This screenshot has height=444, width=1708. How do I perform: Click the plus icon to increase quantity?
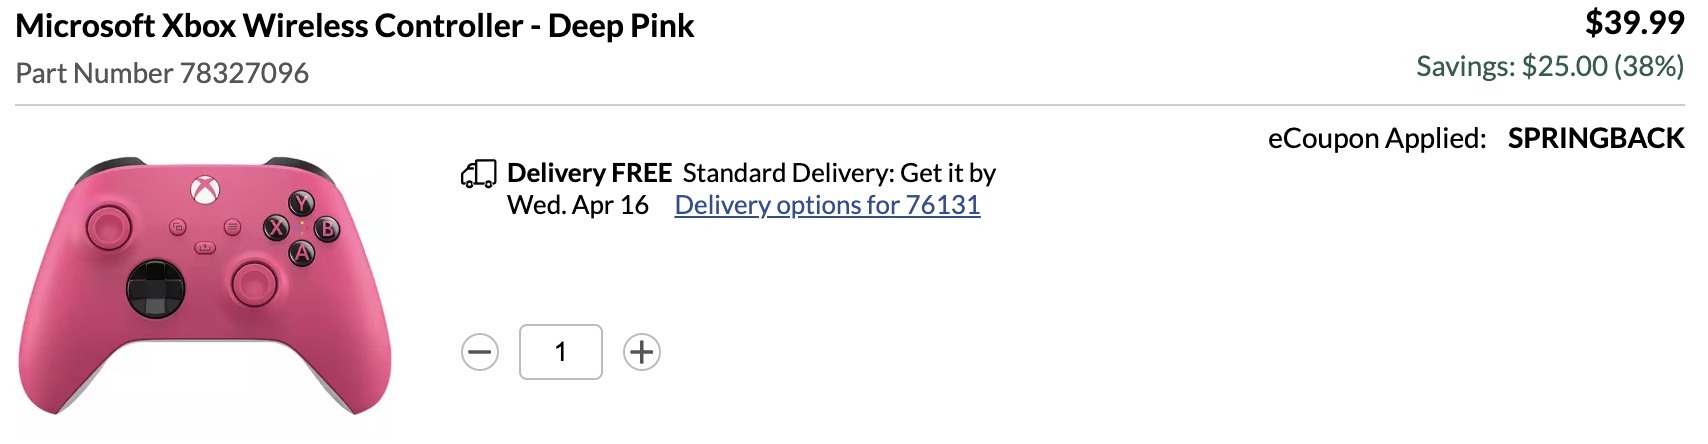pyautogui.click(x=642, y=352)
